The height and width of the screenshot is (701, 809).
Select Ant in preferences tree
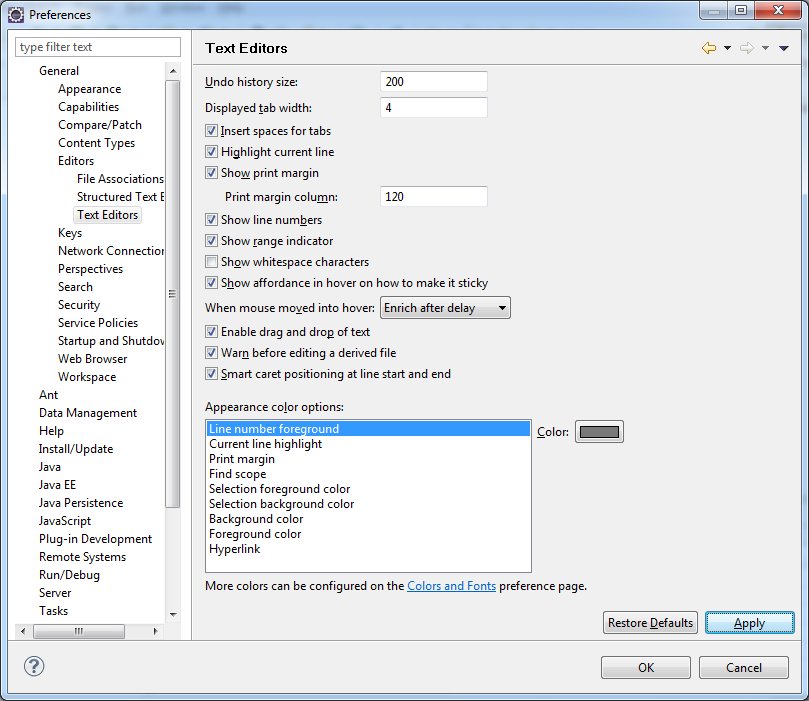click(48, 395)
